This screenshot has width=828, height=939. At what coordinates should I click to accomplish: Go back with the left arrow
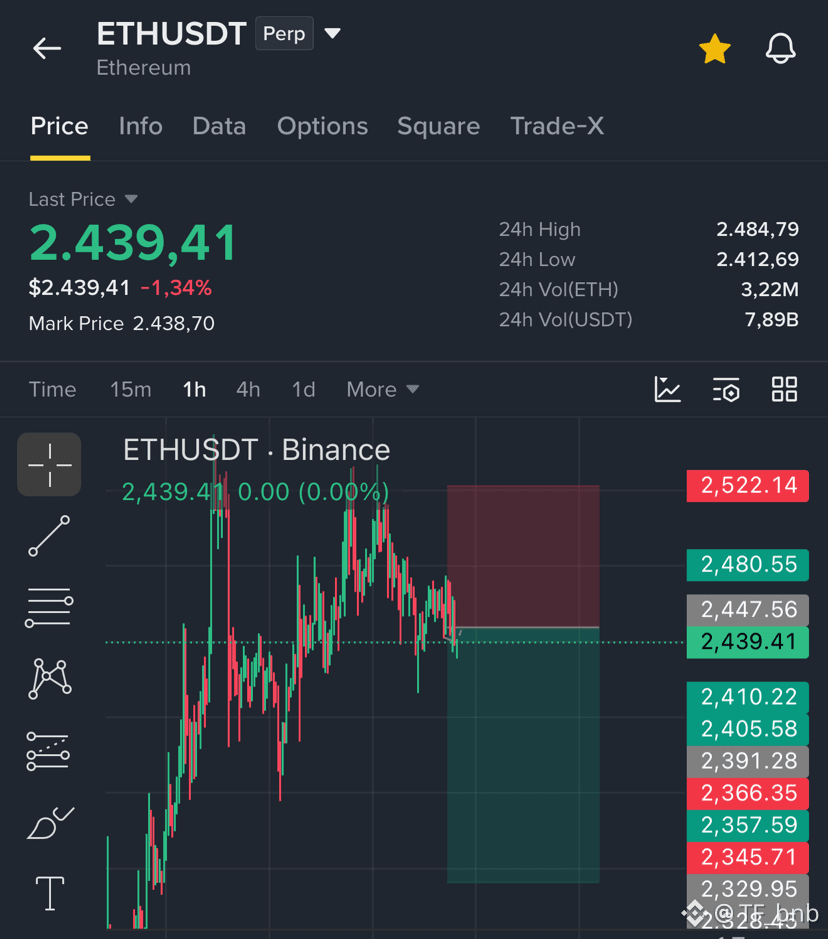click(47, 49)
